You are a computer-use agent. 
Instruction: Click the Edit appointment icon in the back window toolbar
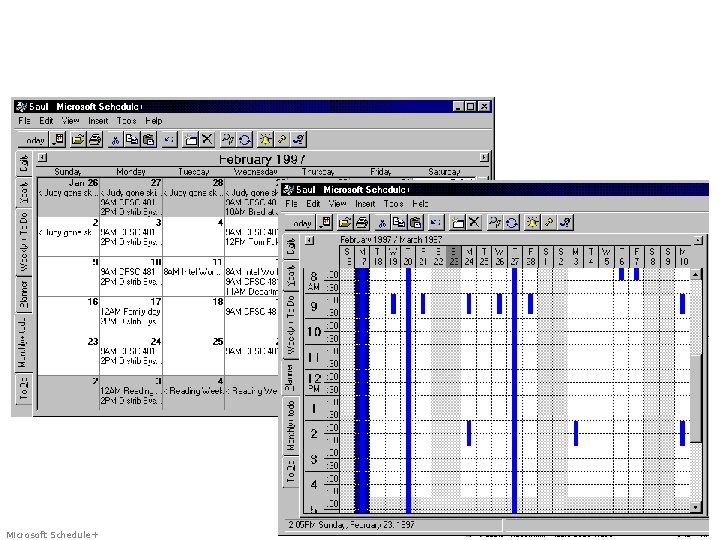coord(228,140)
